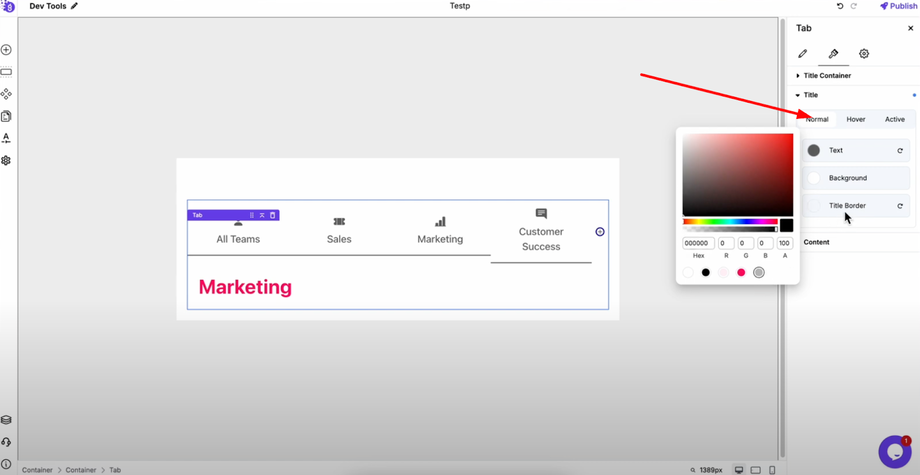Pick the gray preset color swatch

(759, 272)
